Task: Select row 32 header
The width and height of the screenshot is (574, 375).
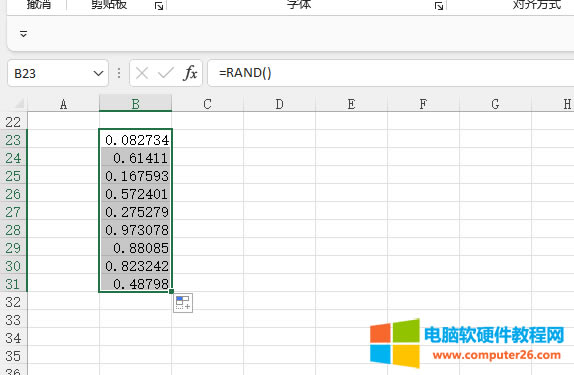Action: click(13, 302)
